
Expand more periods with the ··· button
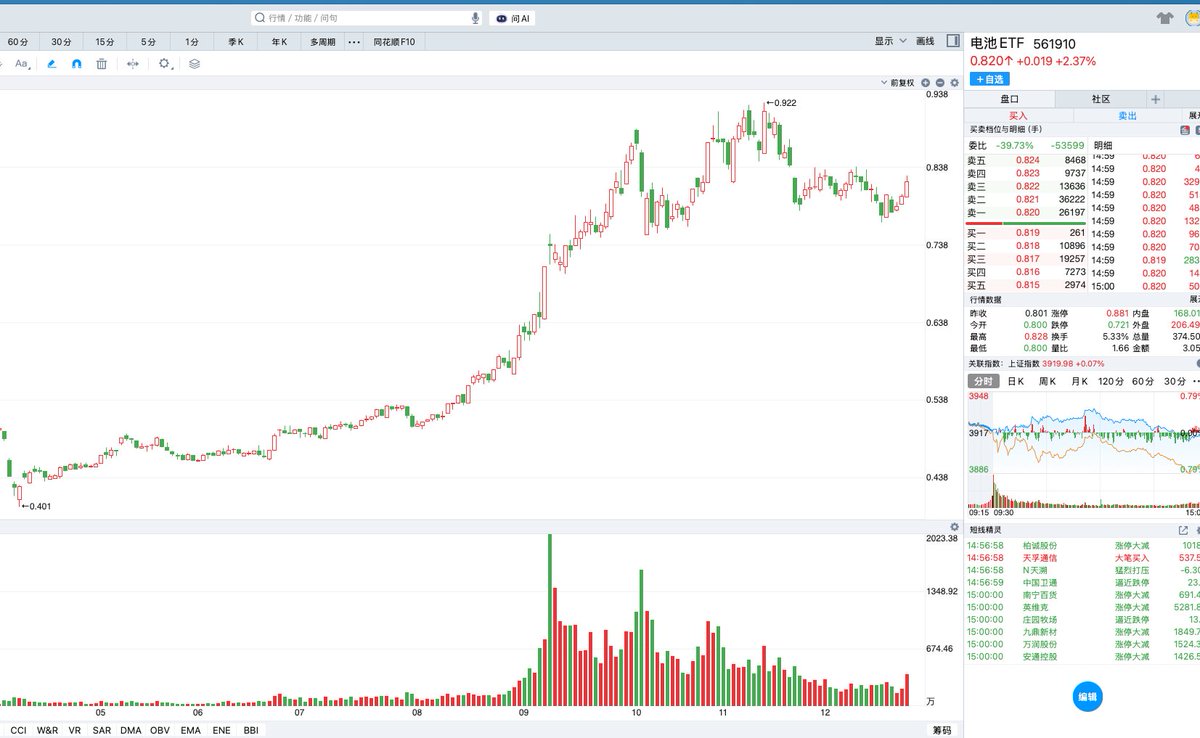[354, 41]
